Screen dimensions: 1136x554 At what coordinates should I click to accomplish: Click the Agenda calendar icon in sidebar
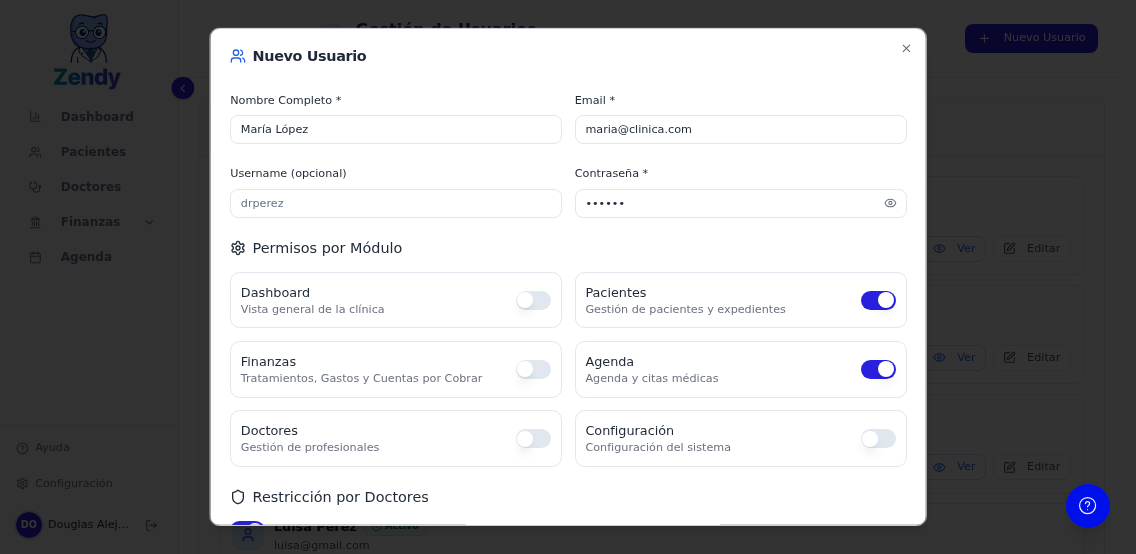click(x=36, y=257)
